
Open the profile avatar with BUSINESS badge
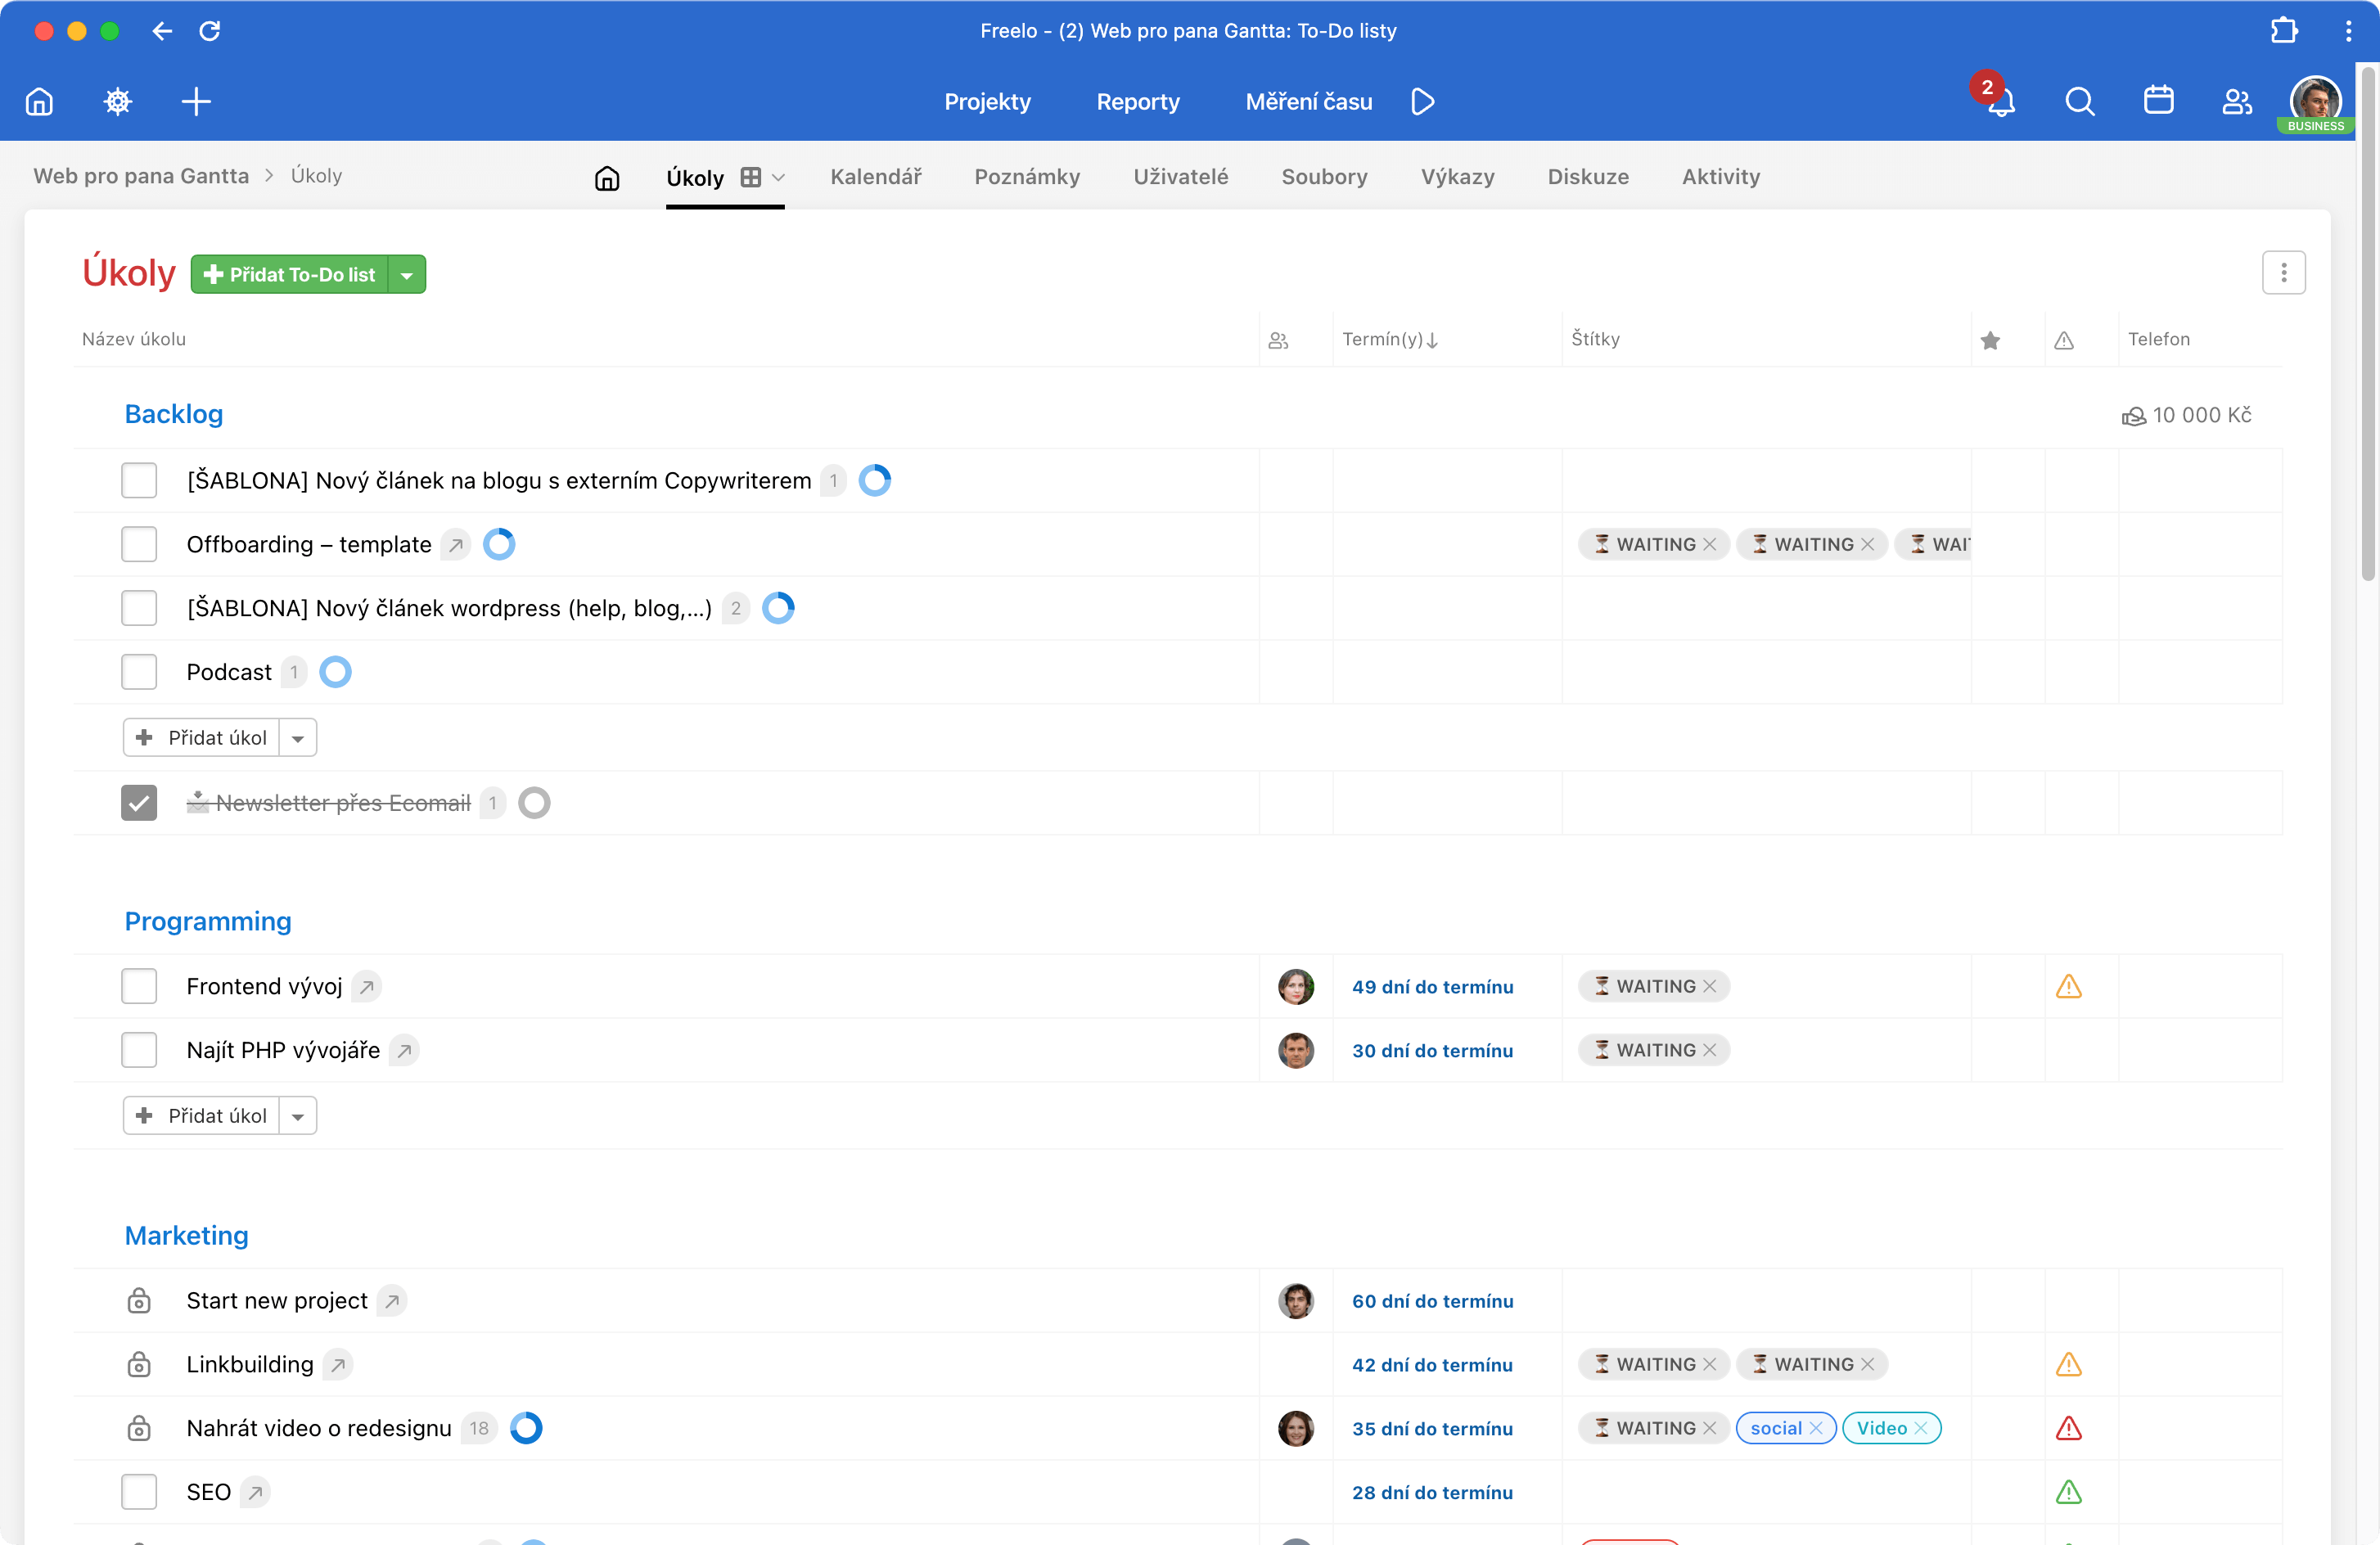2315,103
